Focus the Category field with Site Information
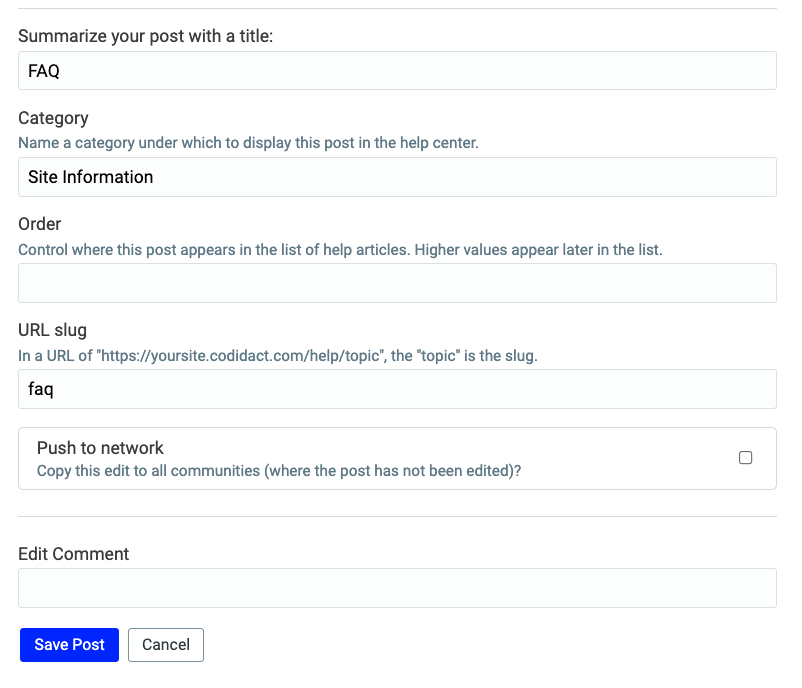This screenshot has height=688, width=802. pyautogui.click(x=397, y=177)
